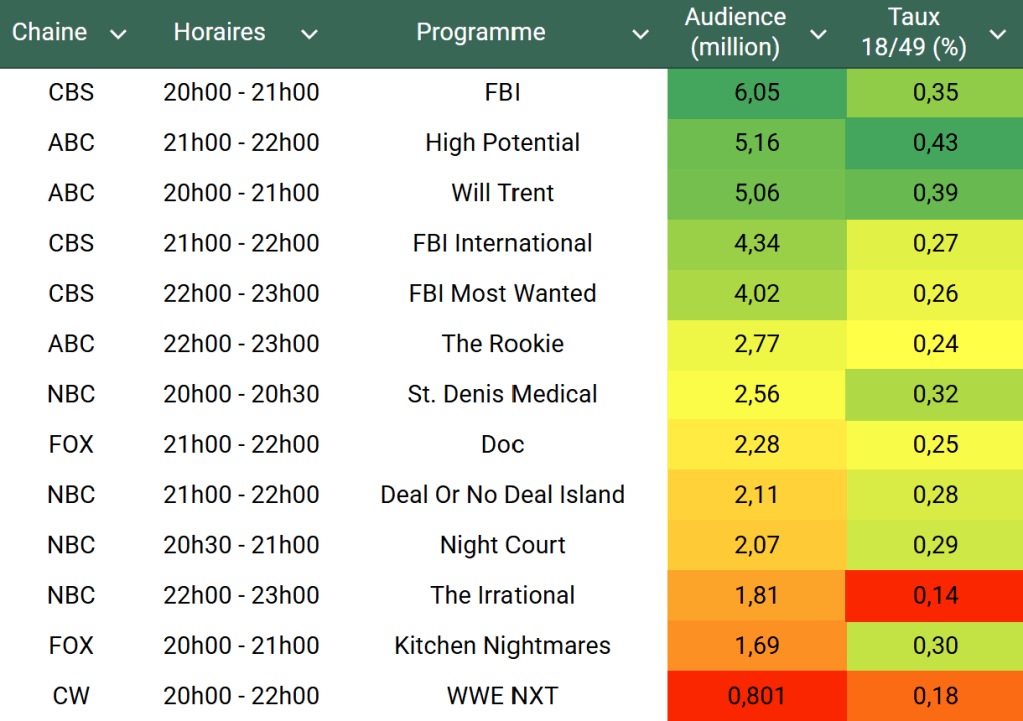Select the St. Denis Medical cell

tap(502, 394)
